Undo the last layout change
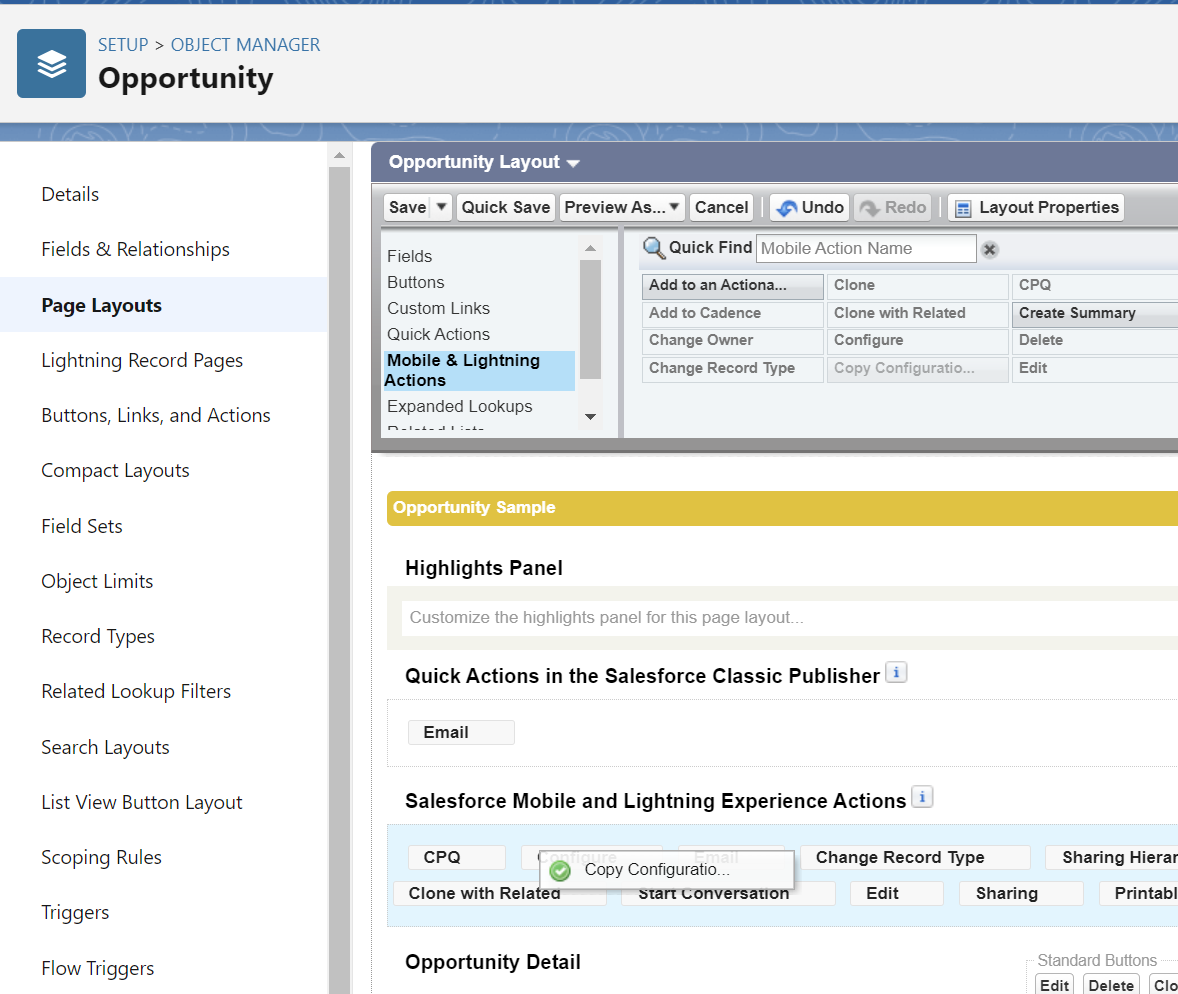 (x=810, y=207)
